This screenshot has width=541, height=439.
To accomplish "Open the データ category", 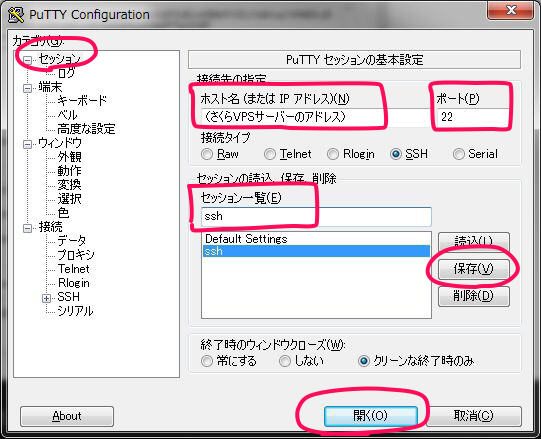I will click(71, 241).
